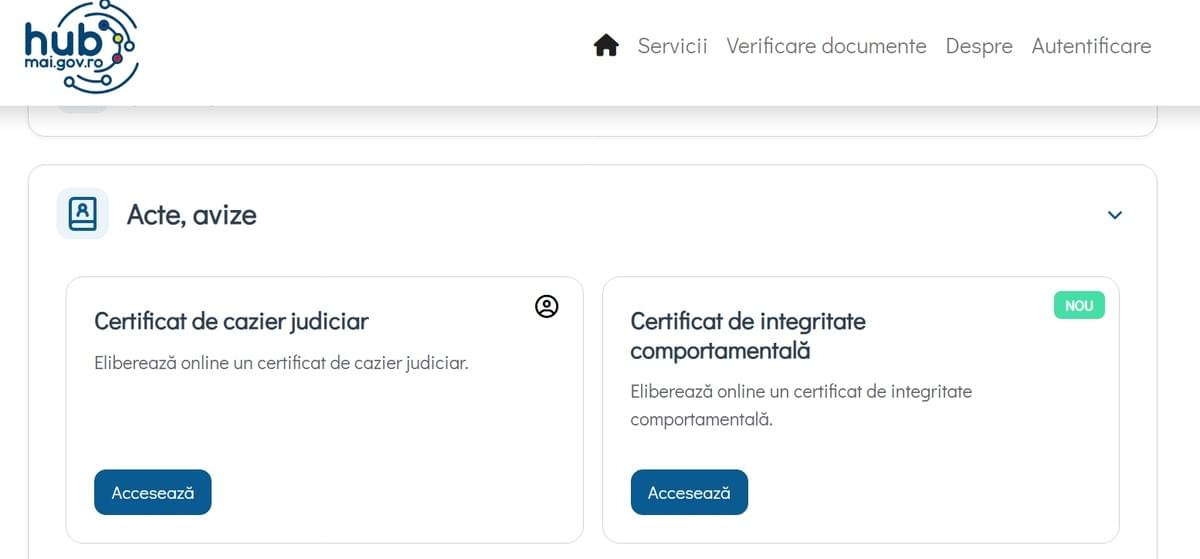Click Accesează for Certificat de cazier judiciar
This screenshot has height=559, width=1200.
click(153, 492)
